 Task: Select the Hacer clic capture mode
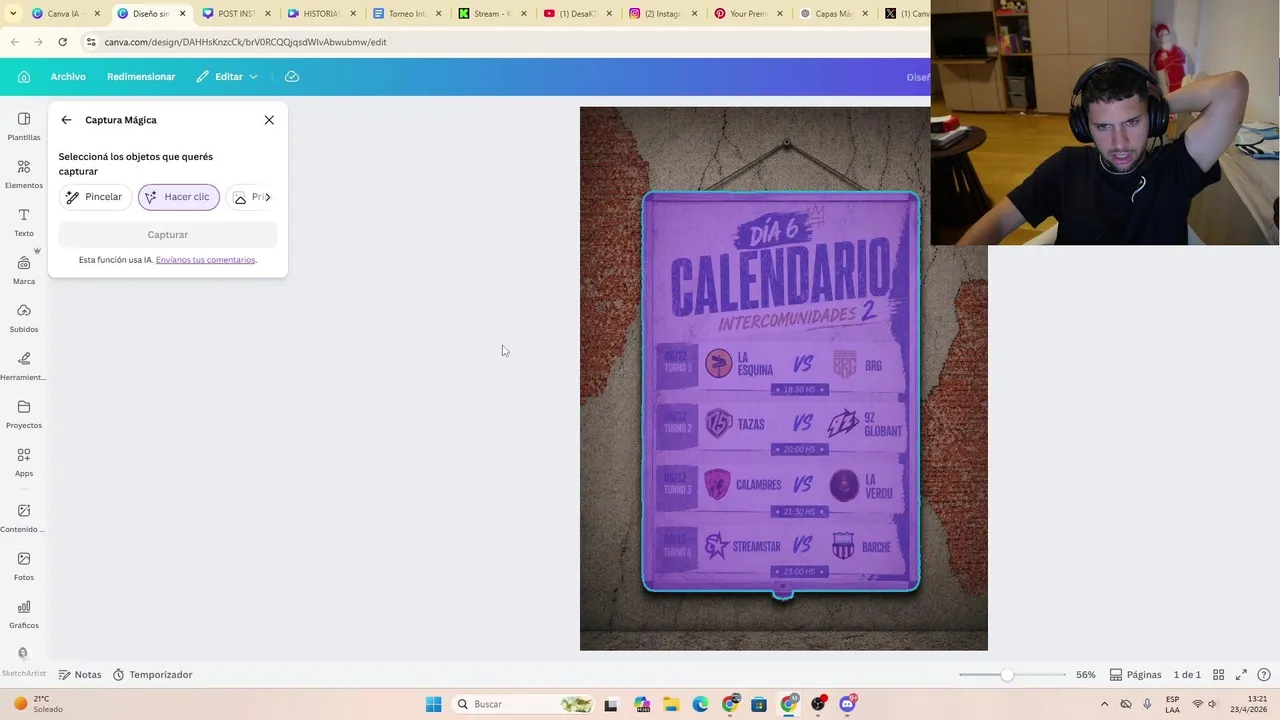(x=179, y=197)
